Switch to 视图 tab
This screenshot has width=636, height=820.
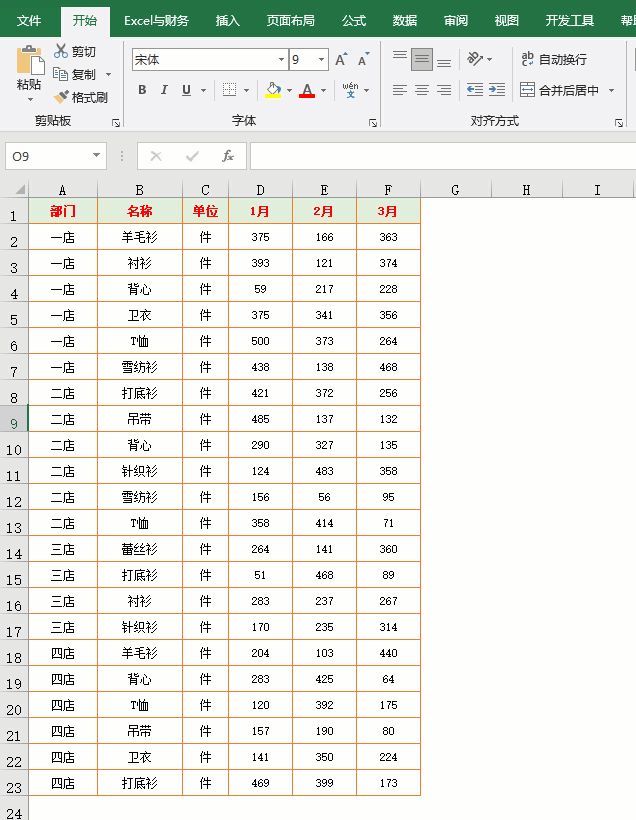[506, 20]
